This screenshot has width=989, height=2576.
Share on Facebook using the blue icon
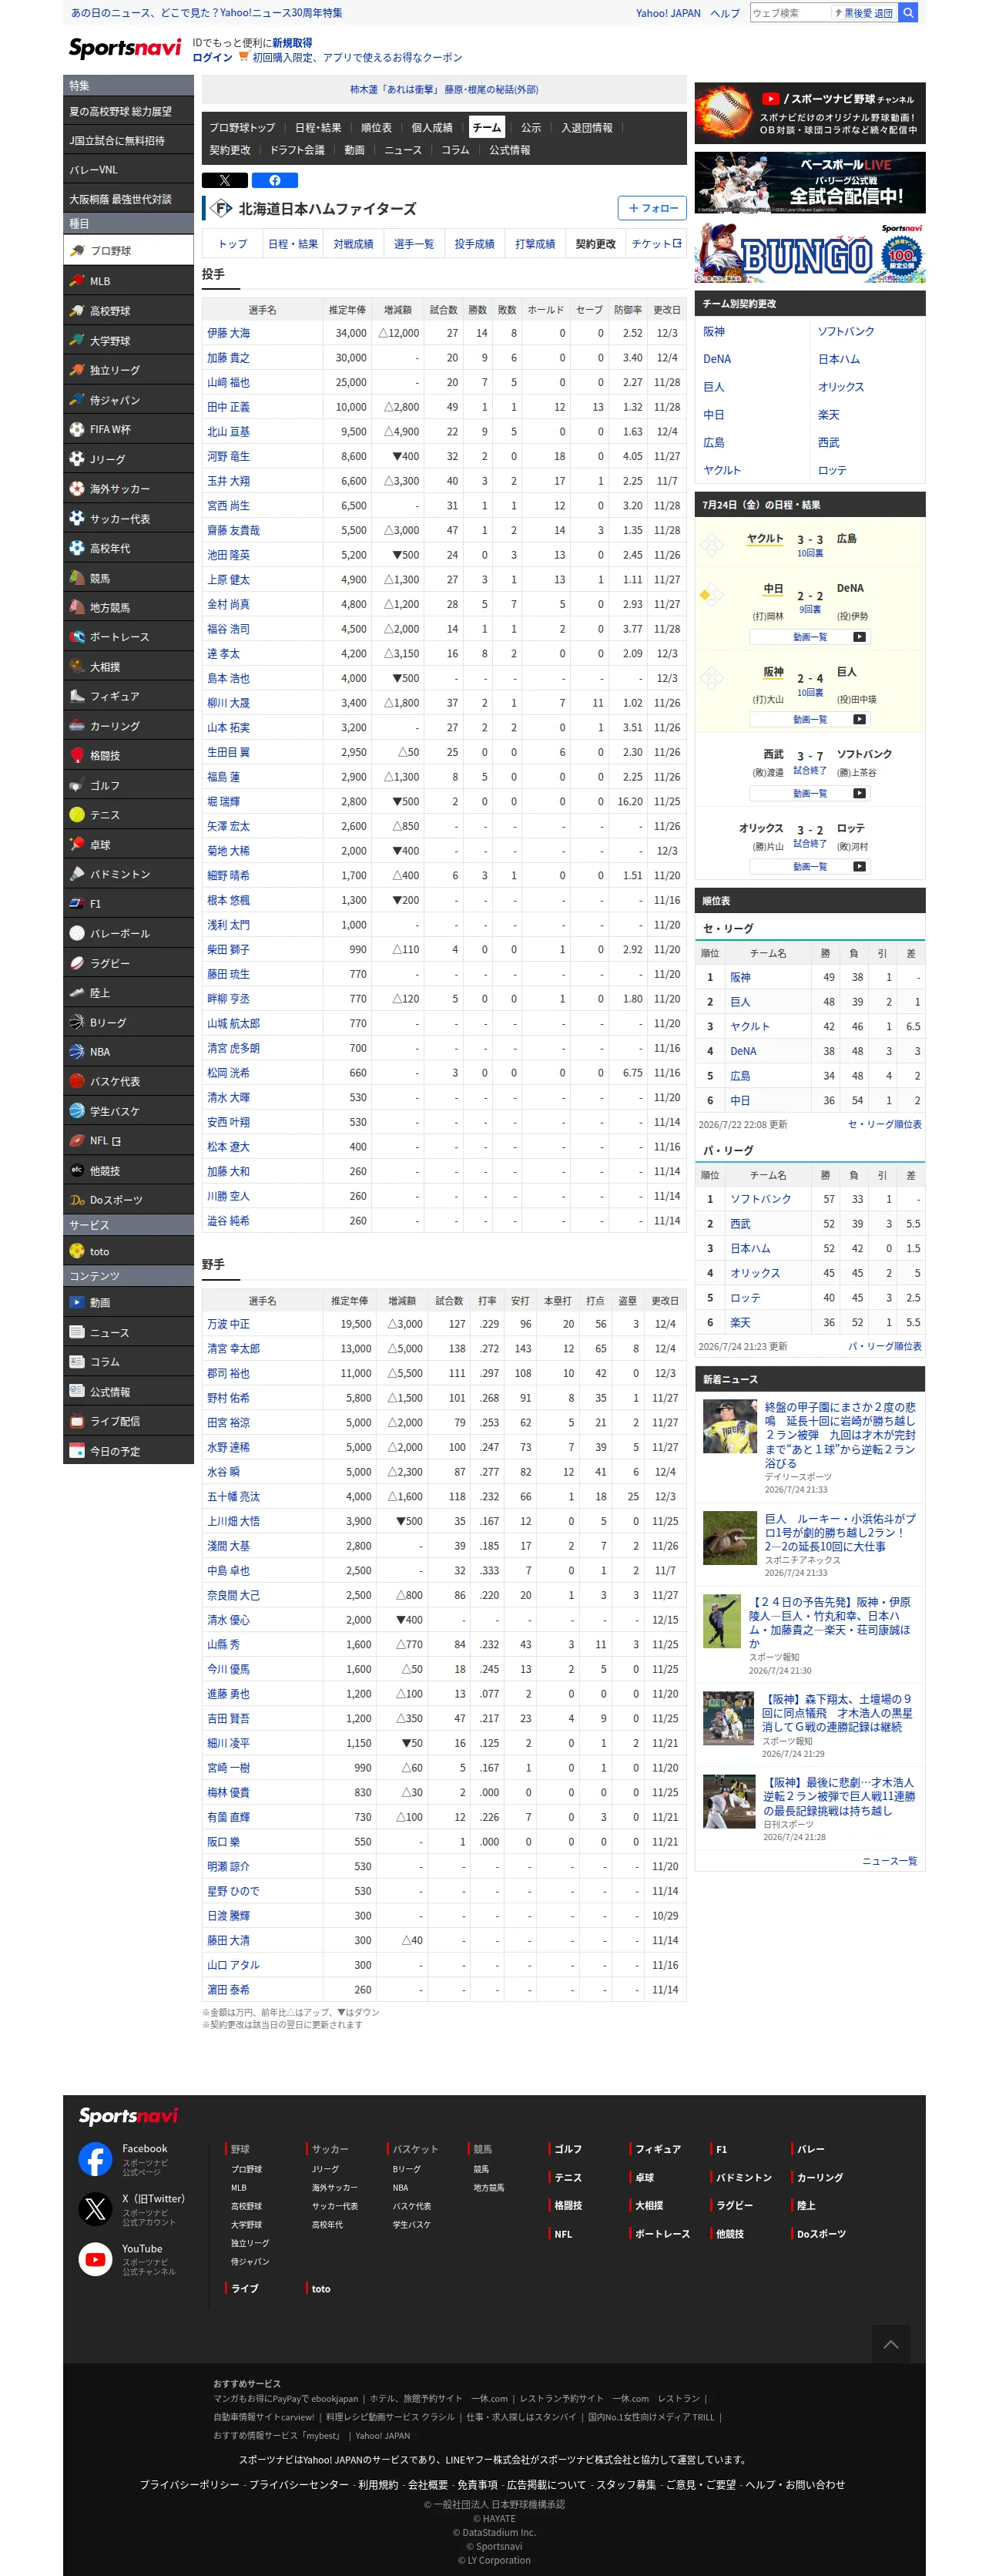click(x=274, y=180)
